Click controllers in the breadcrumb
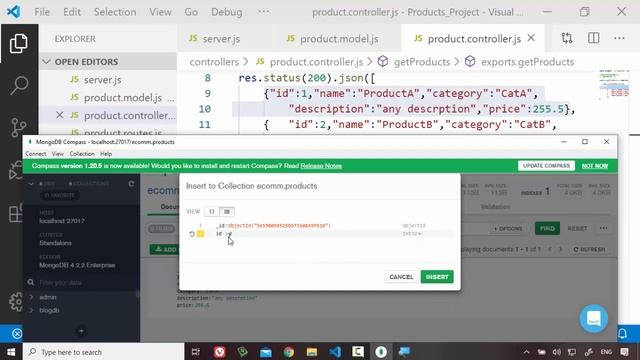This screenshot has width=640, height=360. pyautogui.click(x=214, y=62)
